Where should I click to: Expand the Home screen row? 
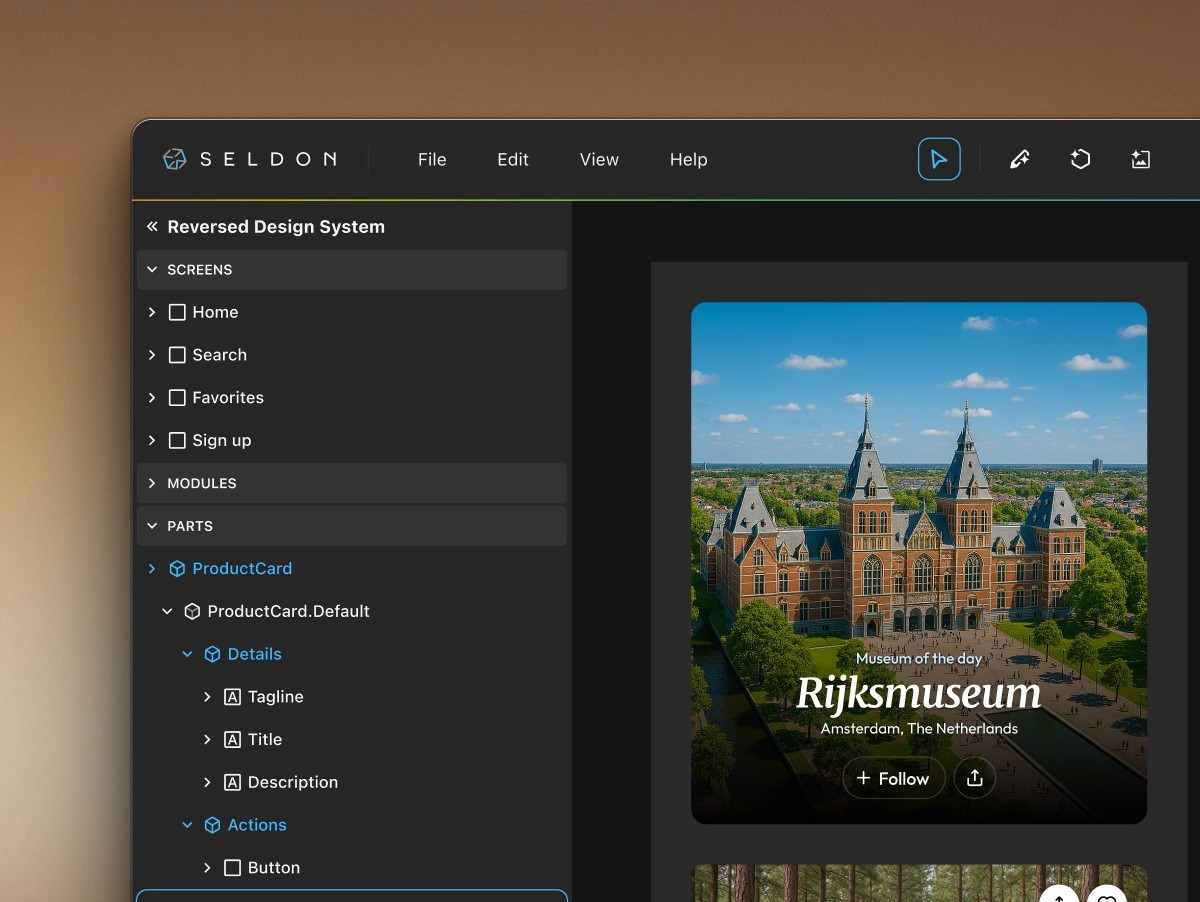tap(152, 312)
